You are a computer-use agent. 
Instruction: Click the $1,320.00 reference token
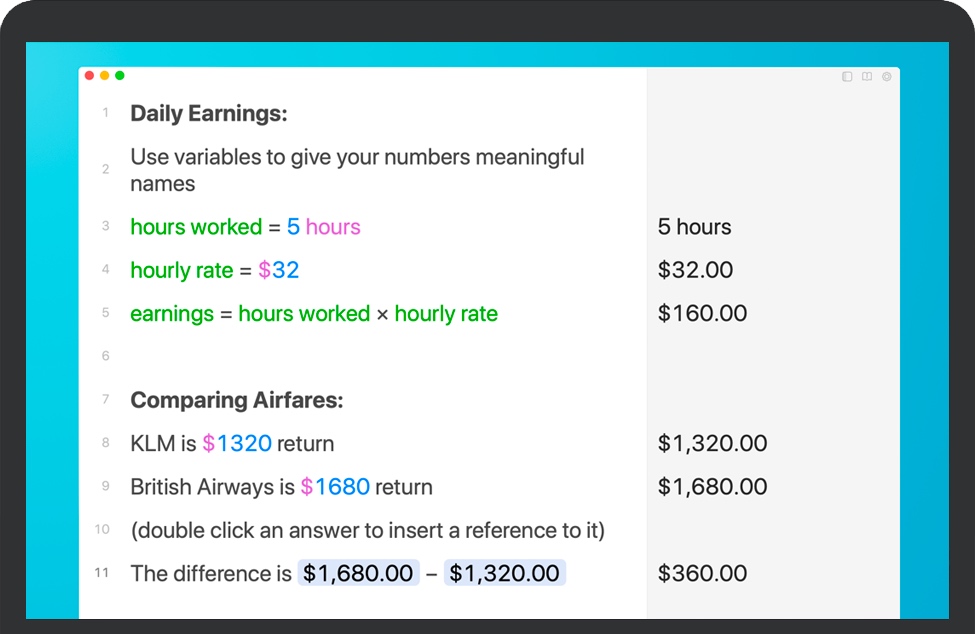tap(504, 573)
